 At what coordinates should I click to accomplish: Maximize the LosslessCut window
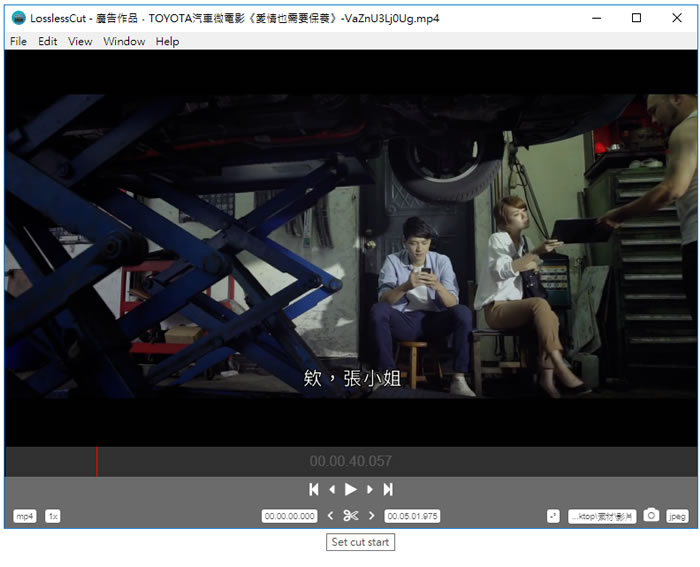[x=637, y=18]
